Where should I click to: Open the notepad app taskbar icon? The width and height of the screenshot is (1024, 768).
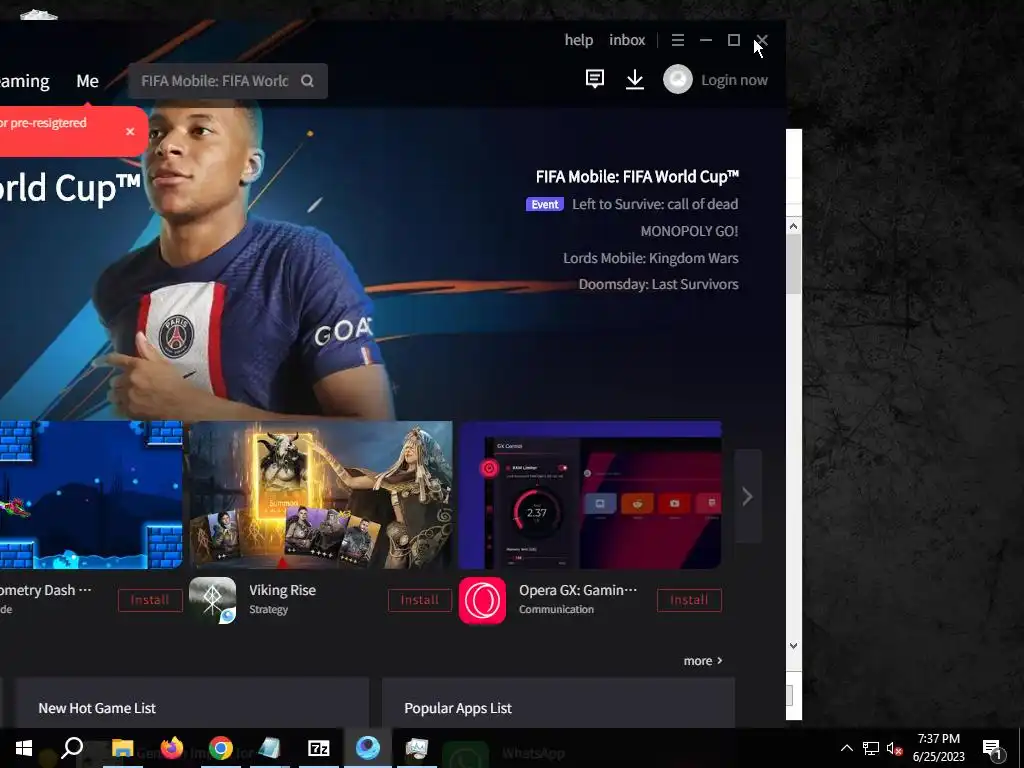pyautogui.click(x=269, y=748)
